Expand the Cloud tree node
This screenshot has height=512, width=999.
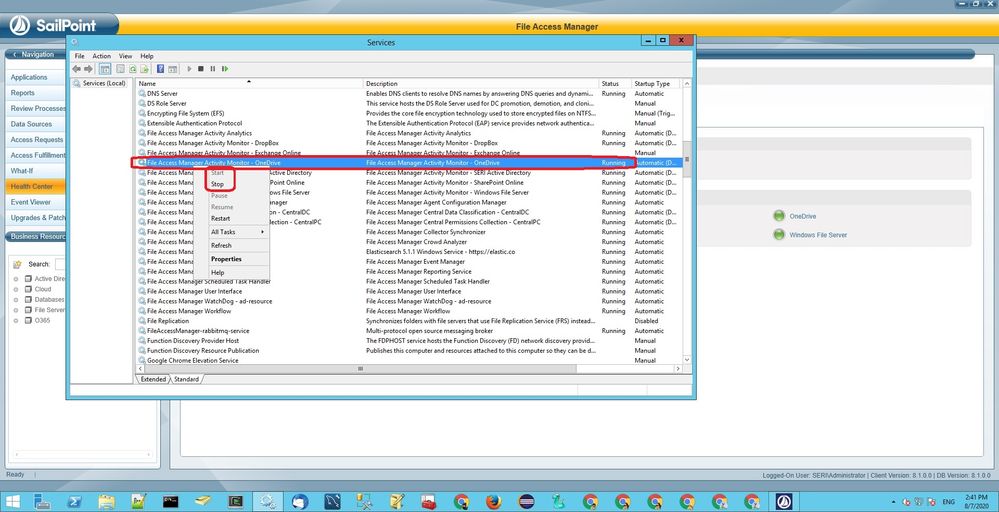tap(16, 289)
